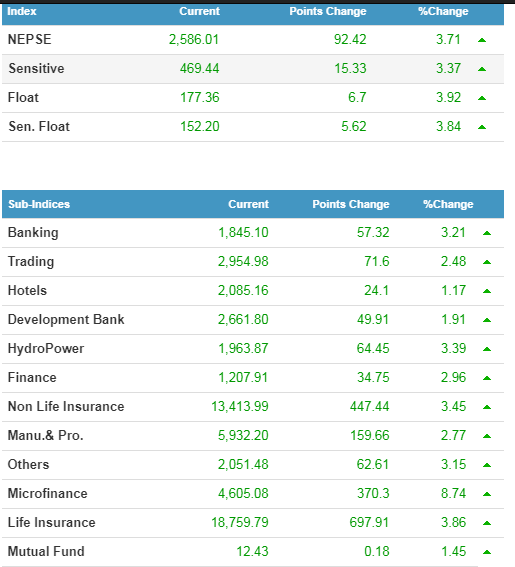Click the up arrow next to Microfinance

(x=487, y=494)
